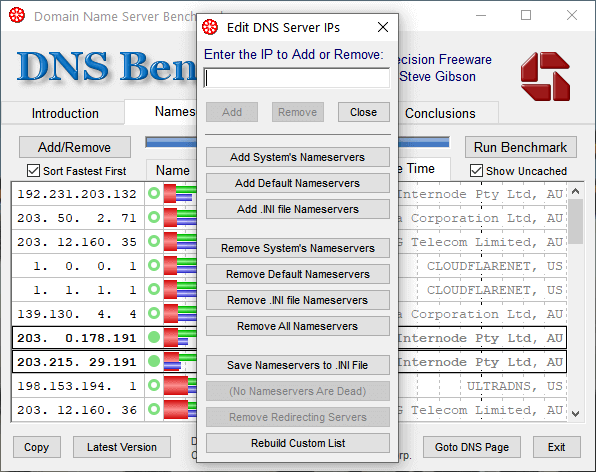Select row 203.50.2.71
Viewport: 596px width, 472px height.
point(77,218)
